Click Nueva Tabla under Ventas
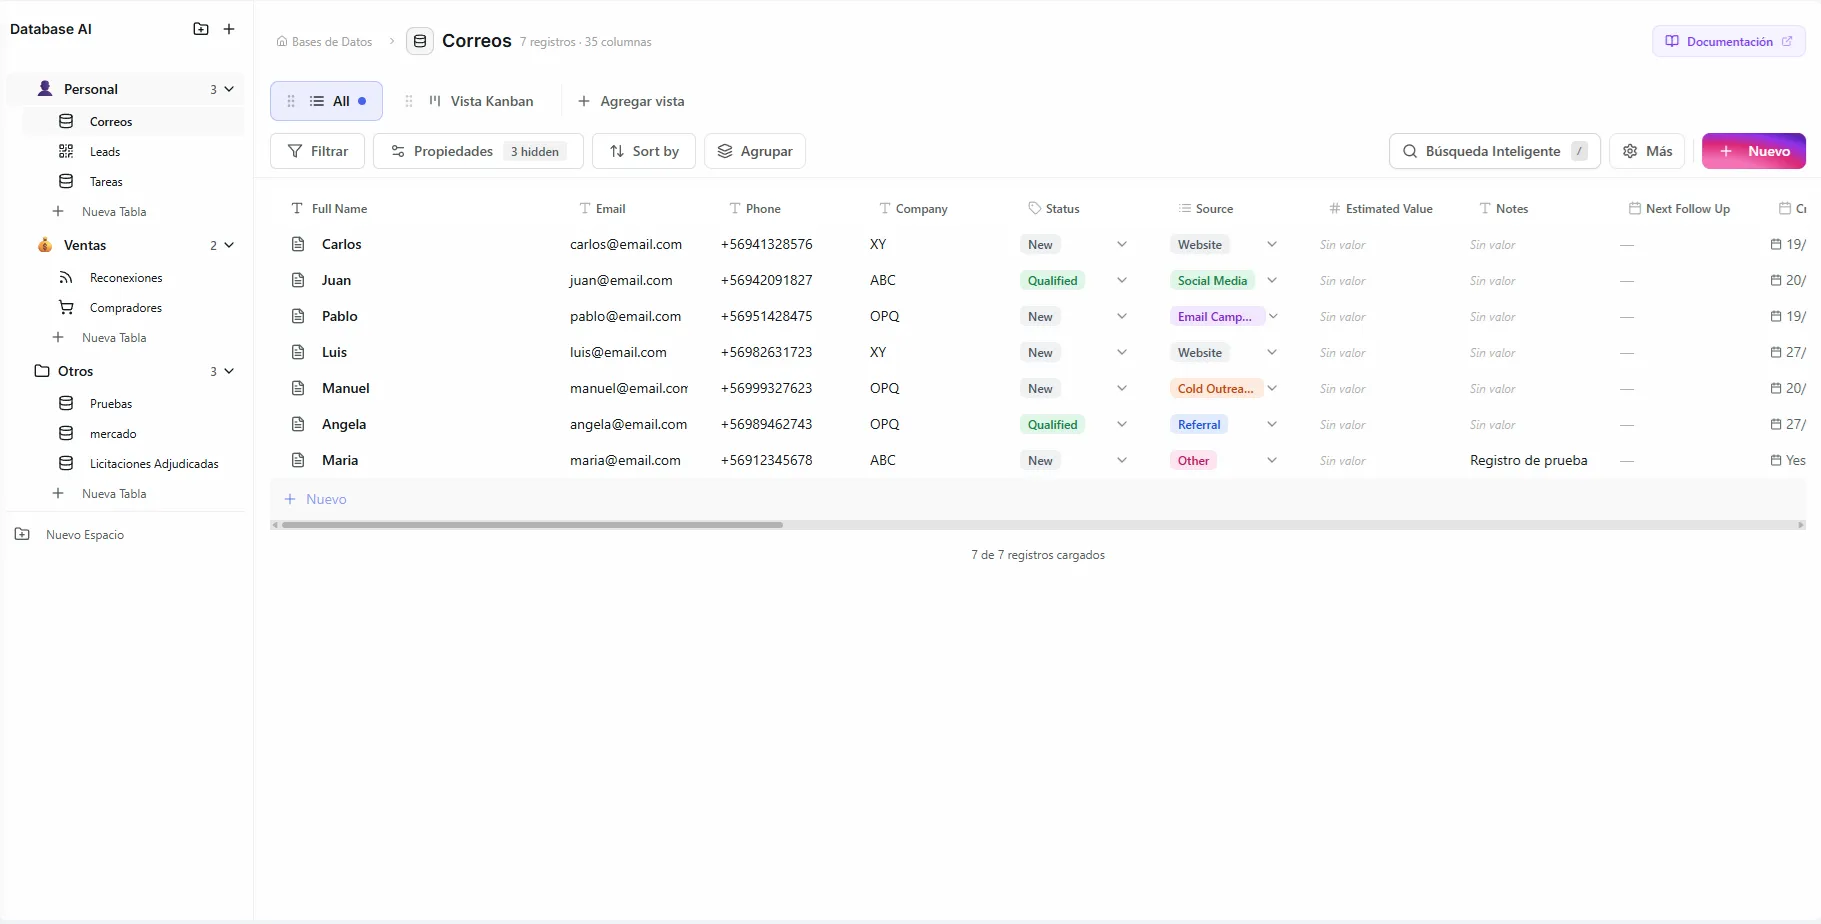1821x924 pixels. [114, 337]
